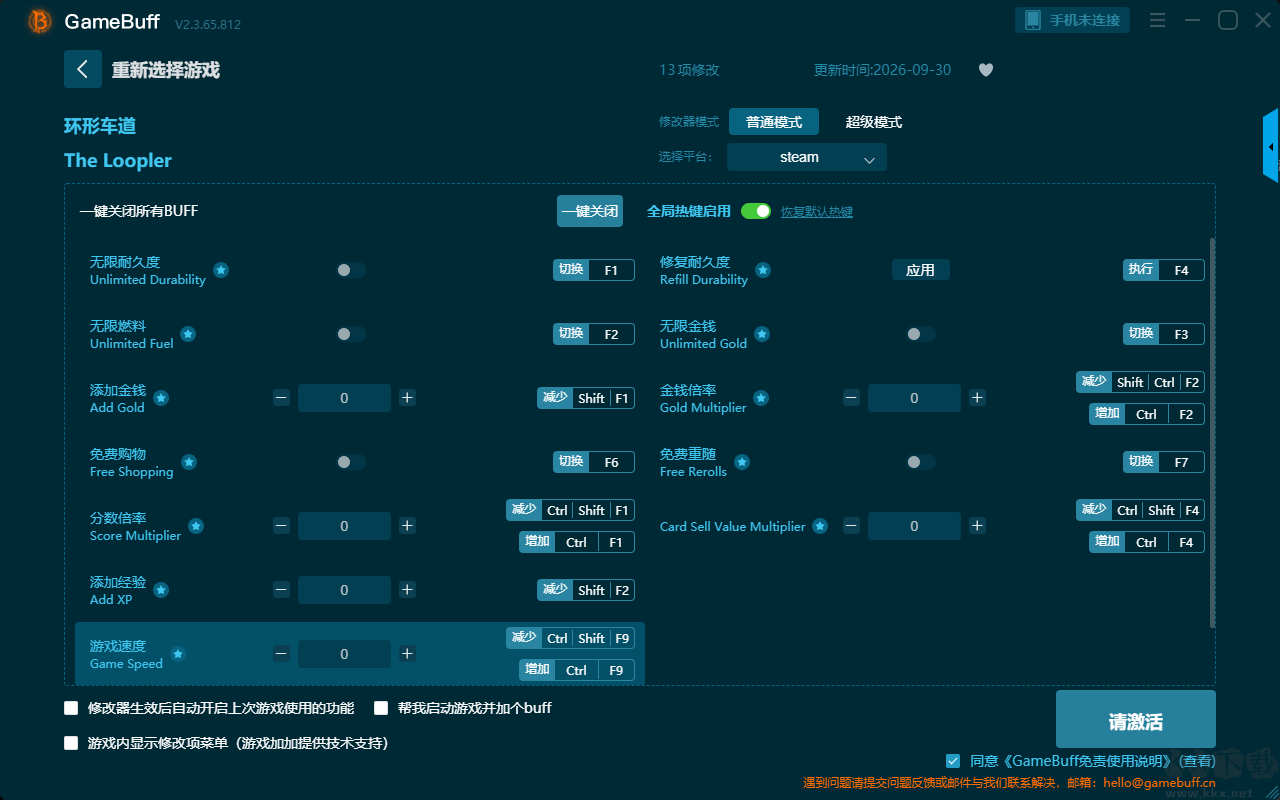Image resolution: width=1280 pixels, height=800 pixels.
Task: Click the 恢复默认热键 link
Action: coord(817,212)
